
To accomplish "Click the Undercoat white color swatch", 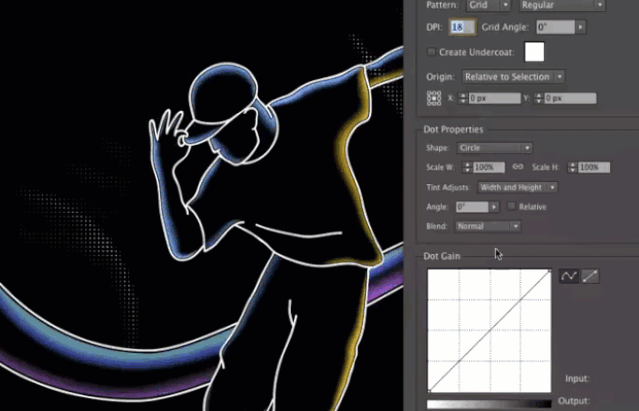I will pyautogui.click(x=534, y=52).
